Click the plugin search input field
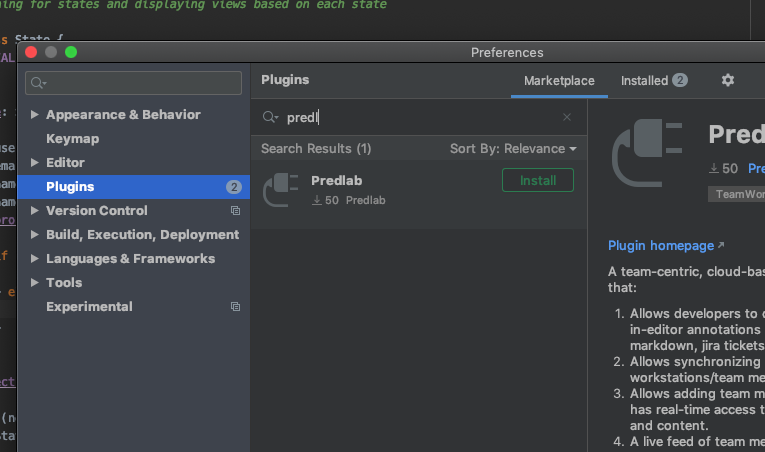This screenshot has height=452, width=765. pyautogui.click(x=420, y=117)
